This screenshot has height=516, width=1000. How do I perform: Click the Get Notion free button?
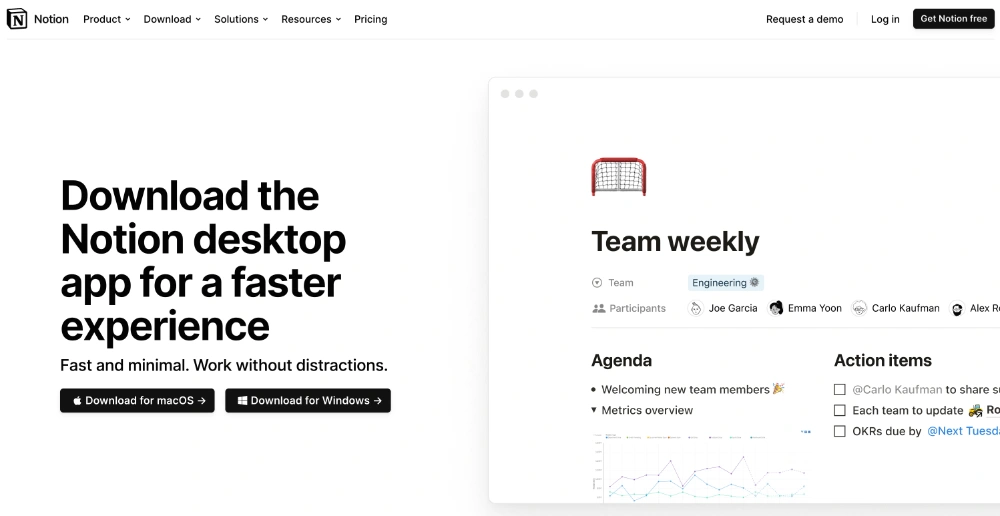[953, 19]
